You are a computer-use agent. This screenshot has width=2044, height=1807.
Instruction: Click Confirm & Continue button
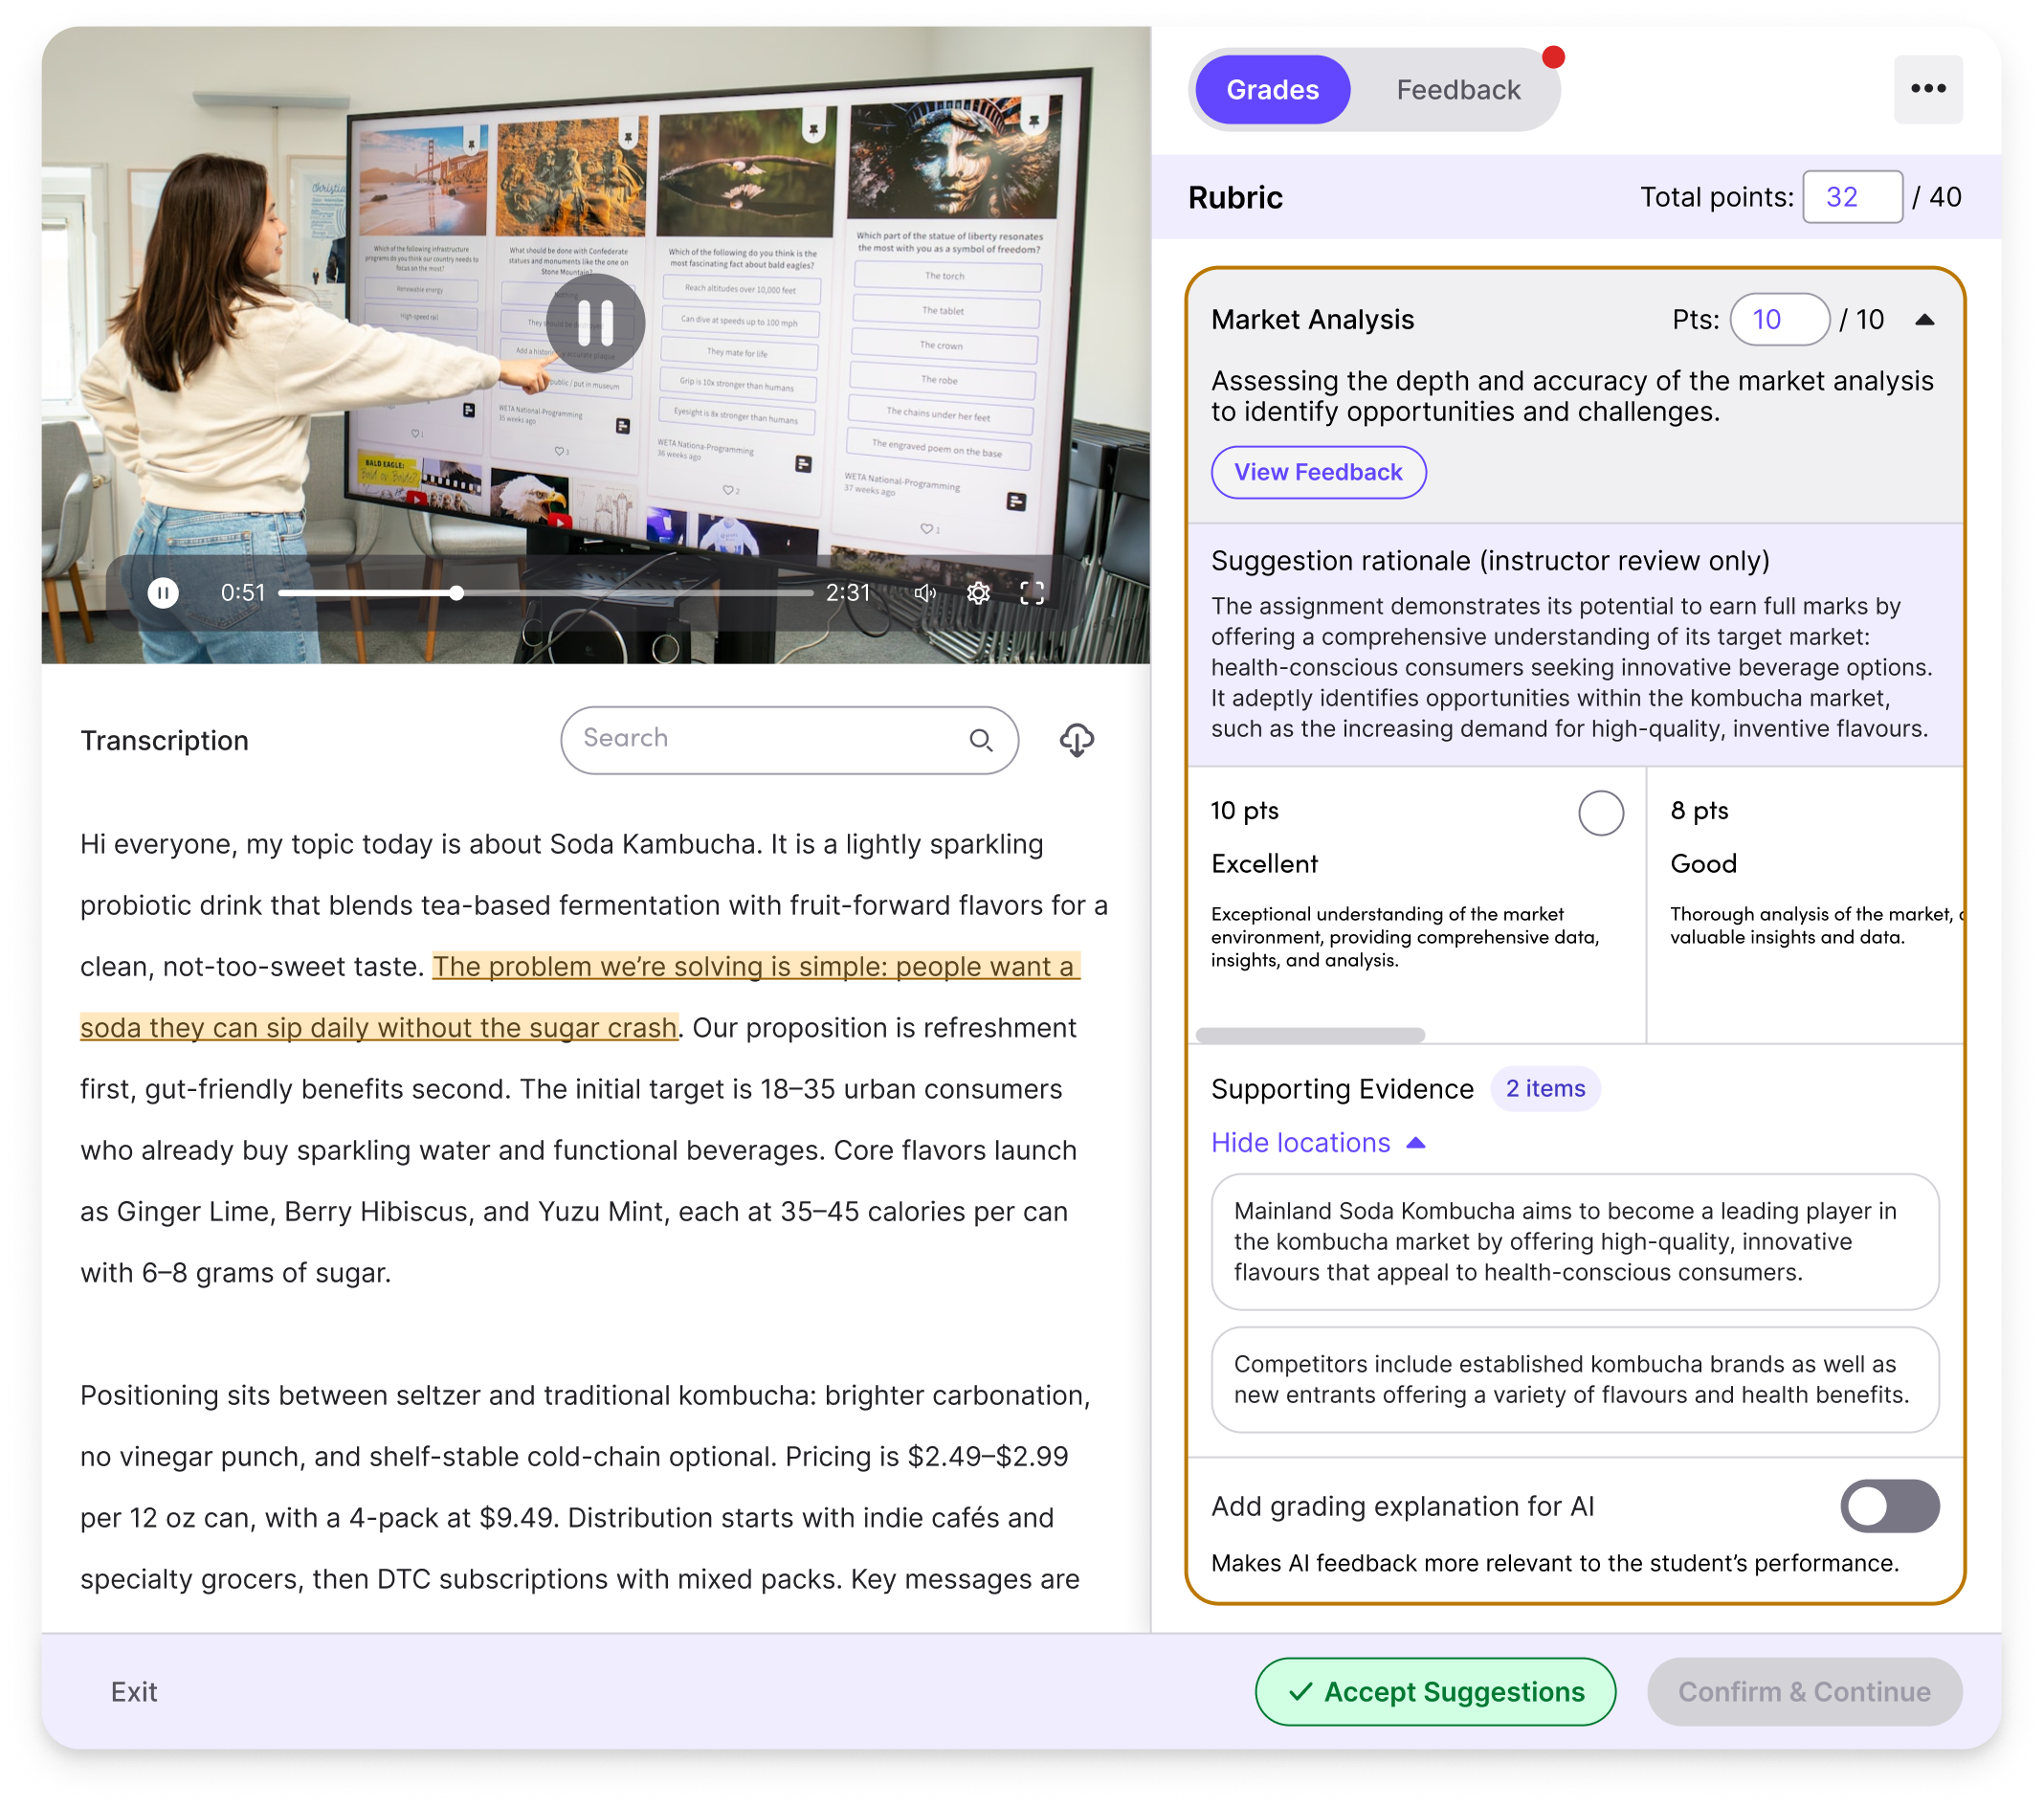(1804, 1692)
